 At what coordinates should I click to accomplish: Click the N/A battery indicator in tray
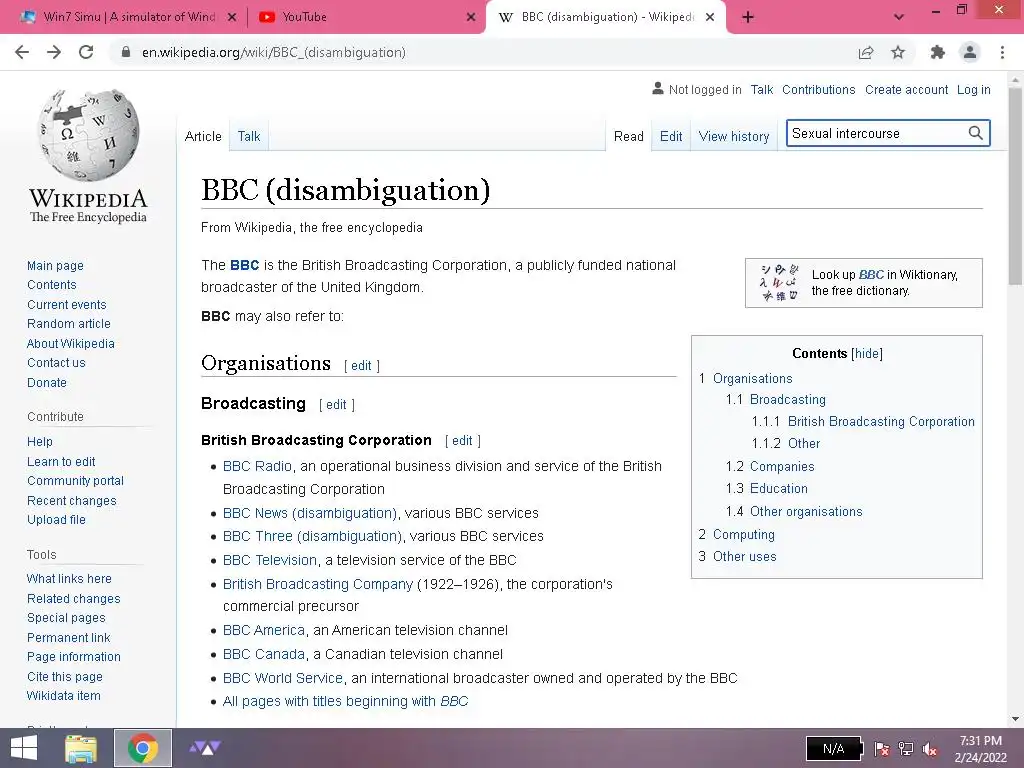(835, 748)
